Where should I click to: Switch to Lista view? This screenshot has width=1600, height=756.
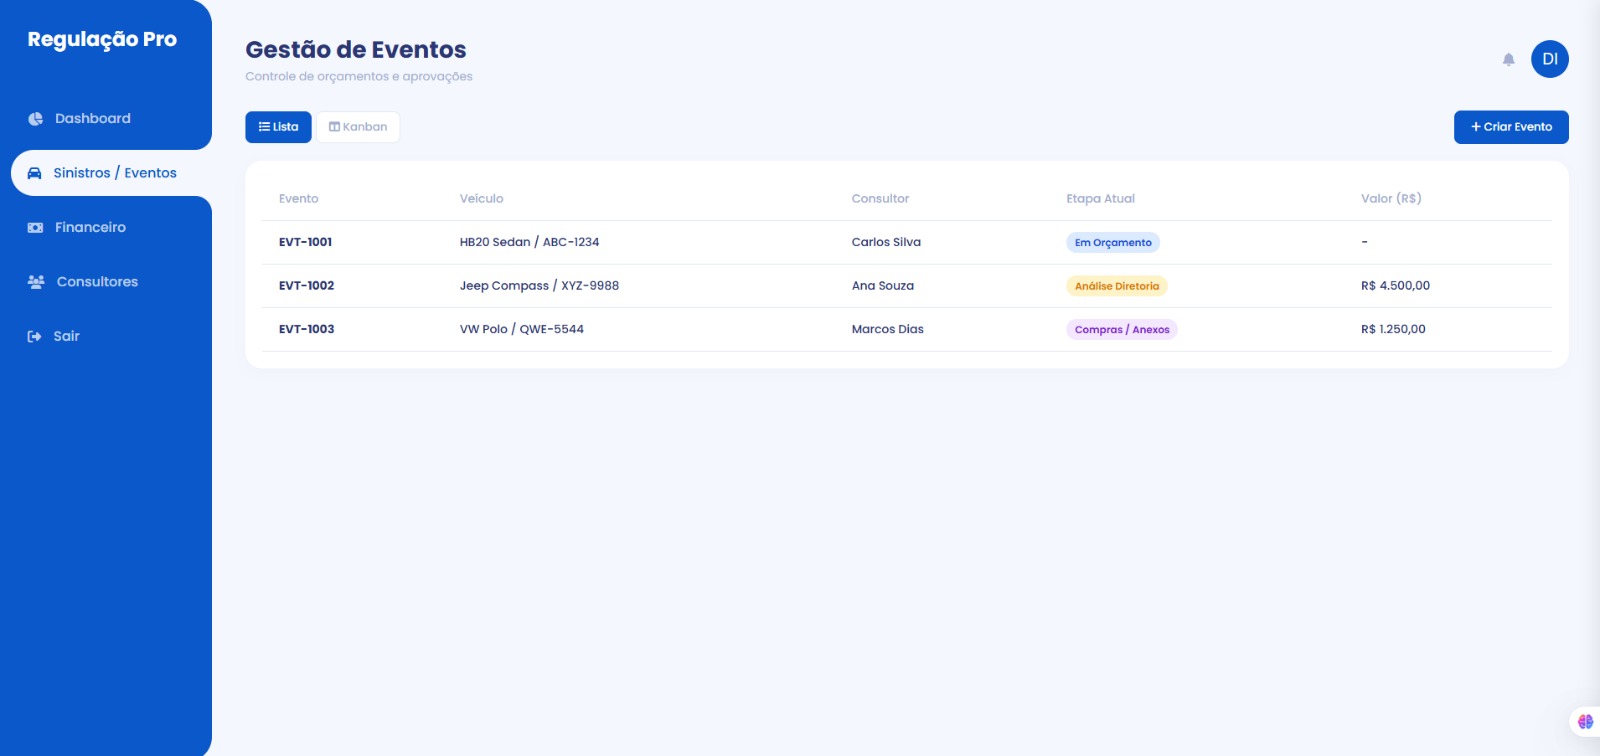click(278, 127)
